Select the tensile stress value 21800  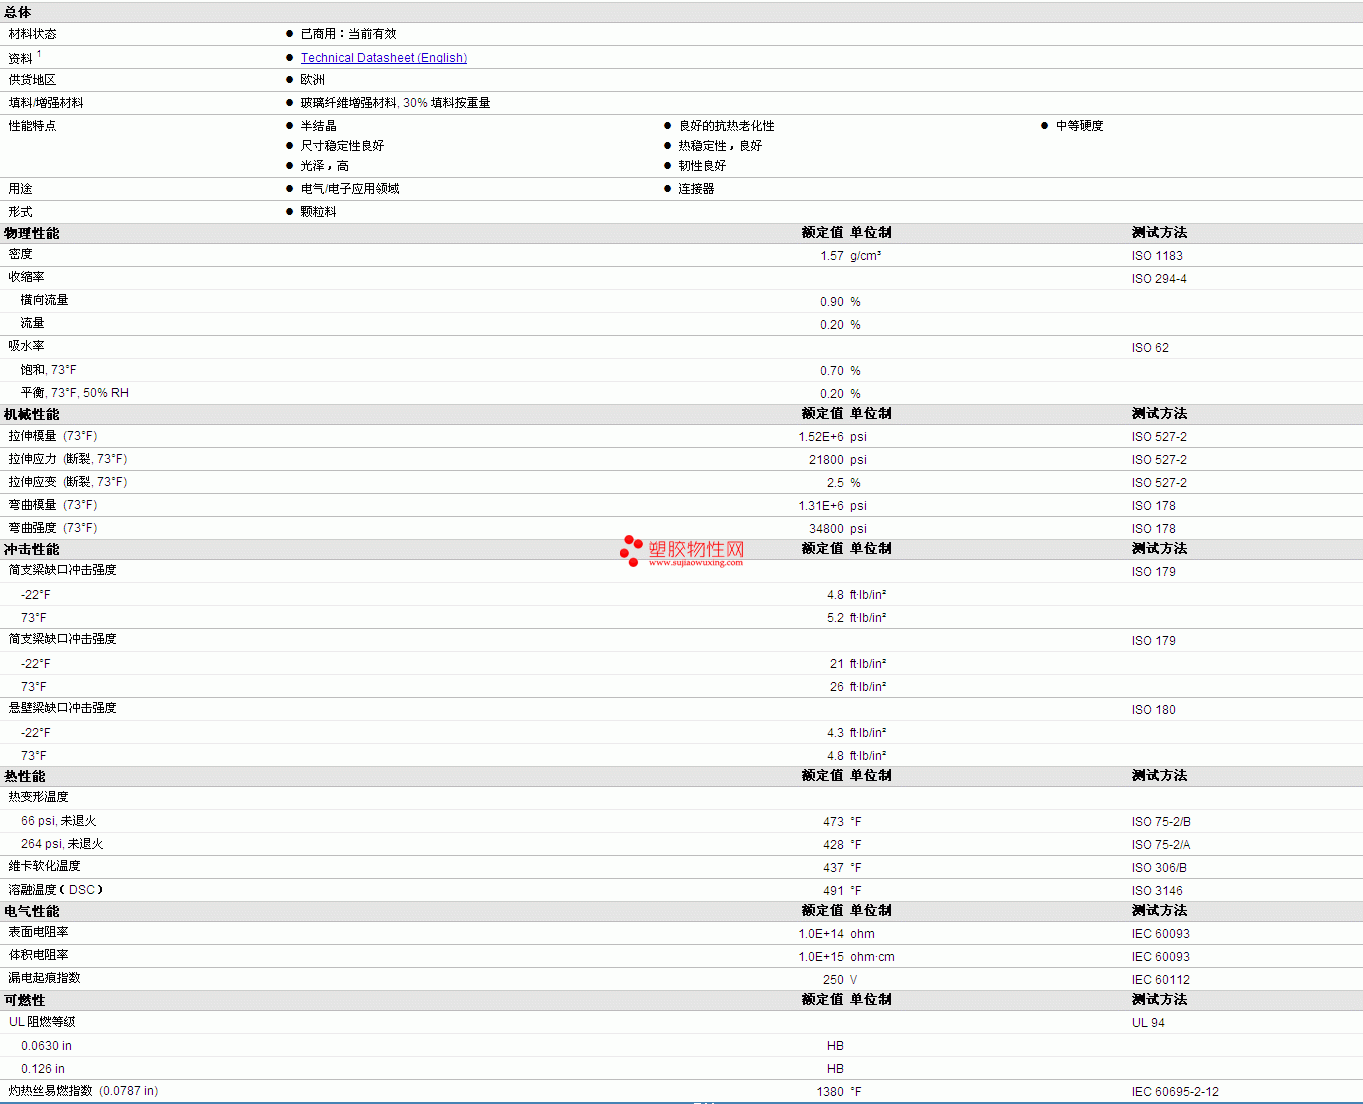826,460
